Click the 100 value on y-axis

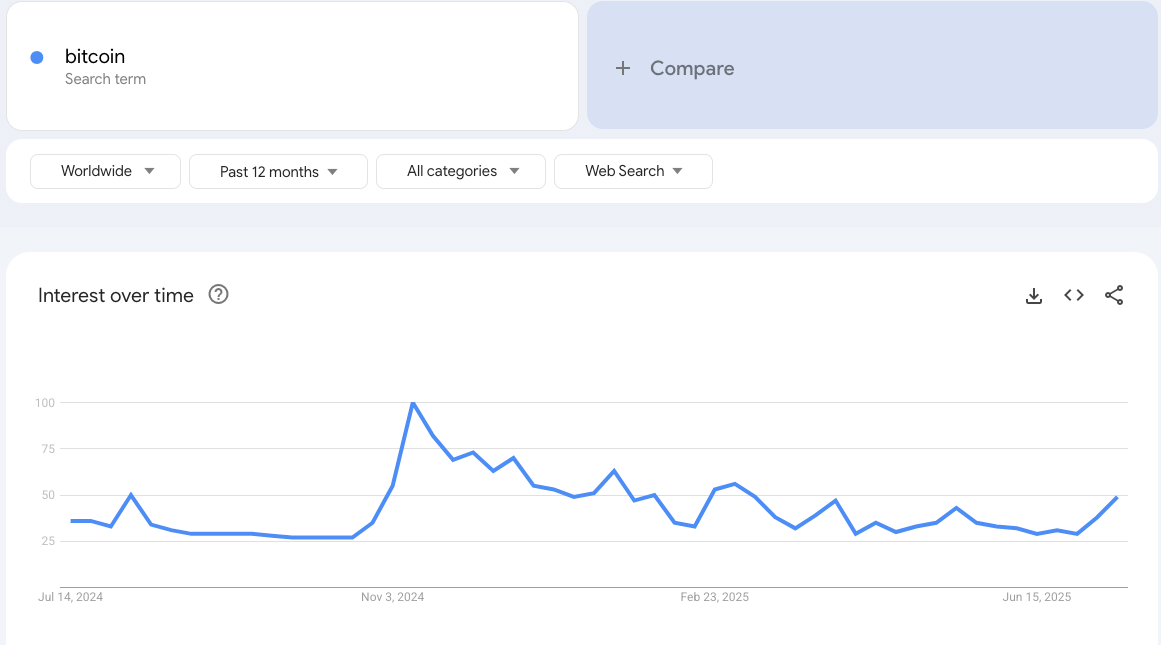44,403
